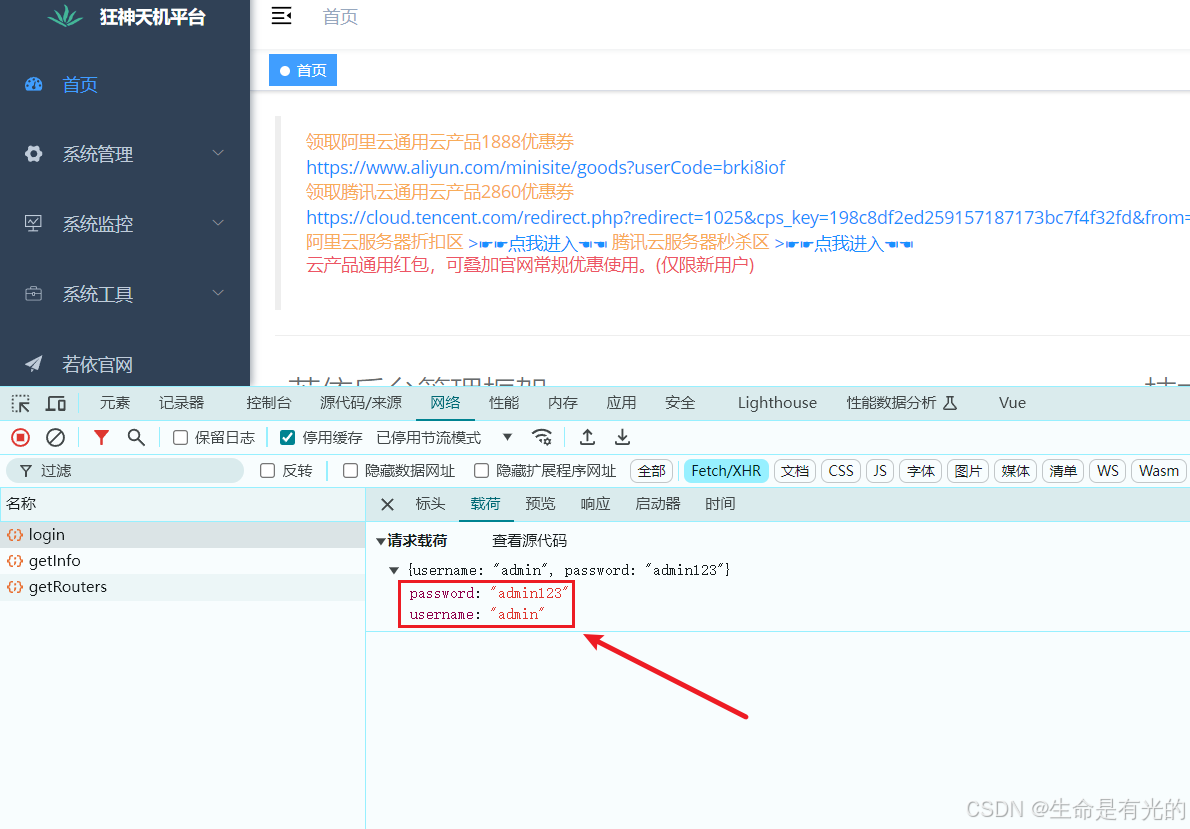Switch to 时间 request tab
Image resolution: width=1190 pixels, height=829 pixels.
coord(720,504)
